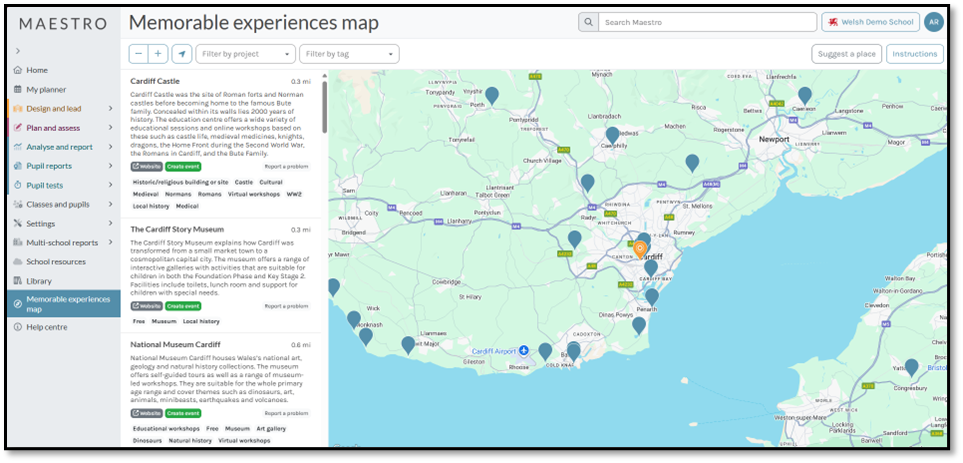Click the Suggest a place button
This screenshot has width=963, height=463.
[x=846, y=54]
